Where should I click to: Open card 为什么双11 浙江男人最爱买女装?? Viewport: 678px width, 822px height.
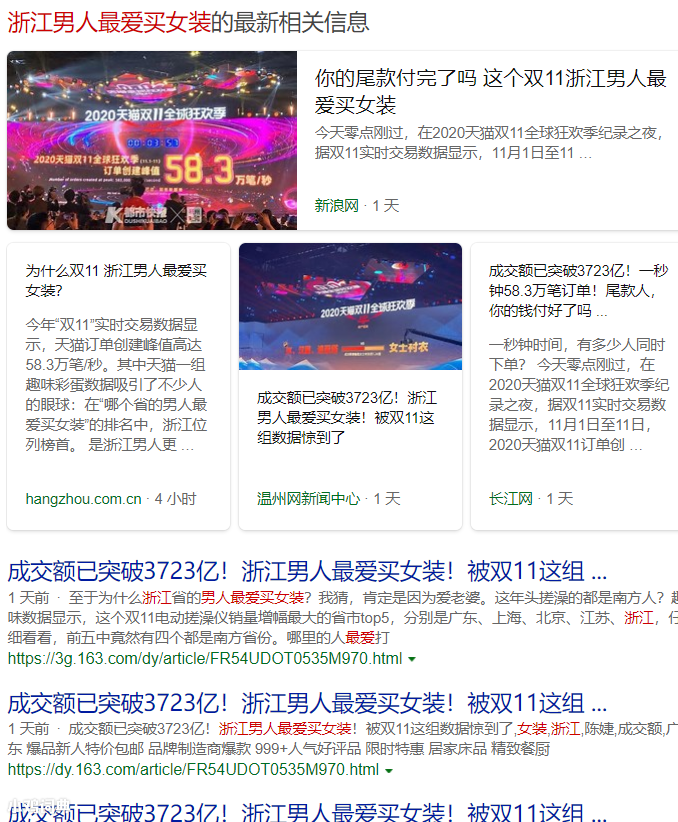point(116,280)
